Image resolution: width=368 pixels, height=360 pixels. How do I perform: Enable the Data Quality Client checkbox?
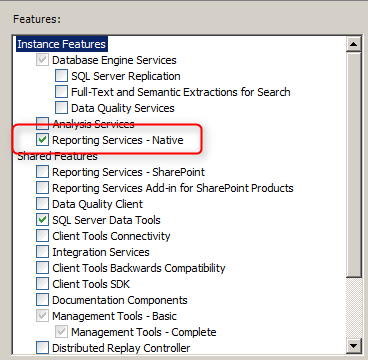(42, 204)
